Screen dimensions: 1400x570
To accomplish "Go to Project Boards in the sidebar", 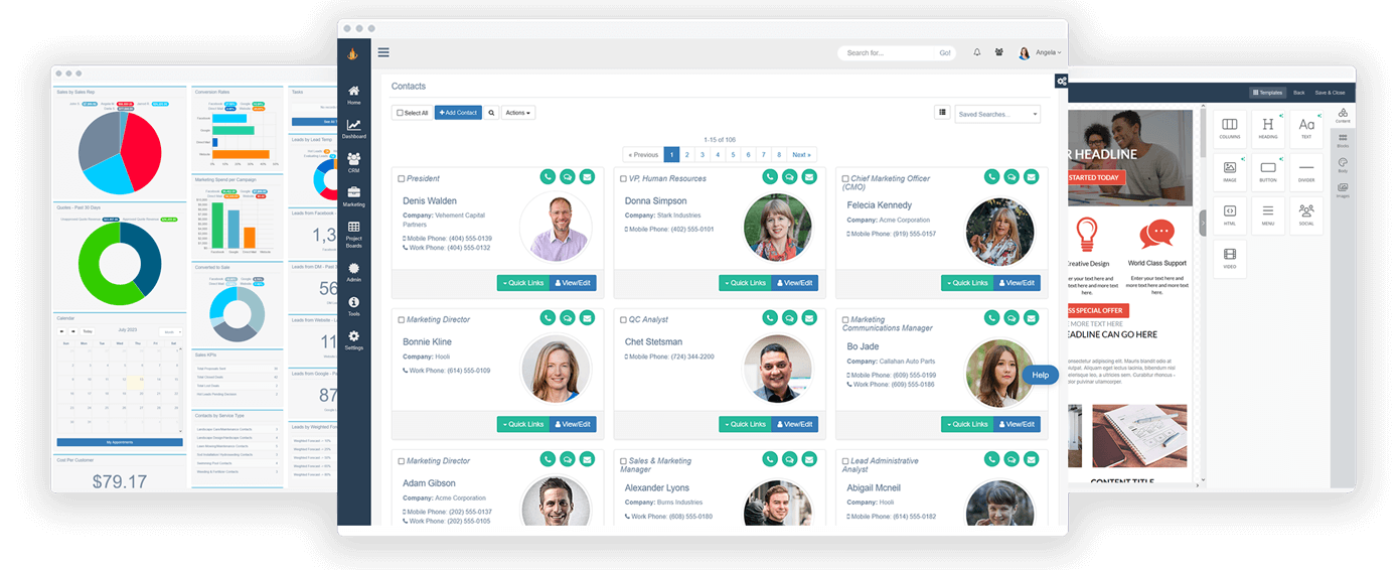I will click(x=354, y=232).
